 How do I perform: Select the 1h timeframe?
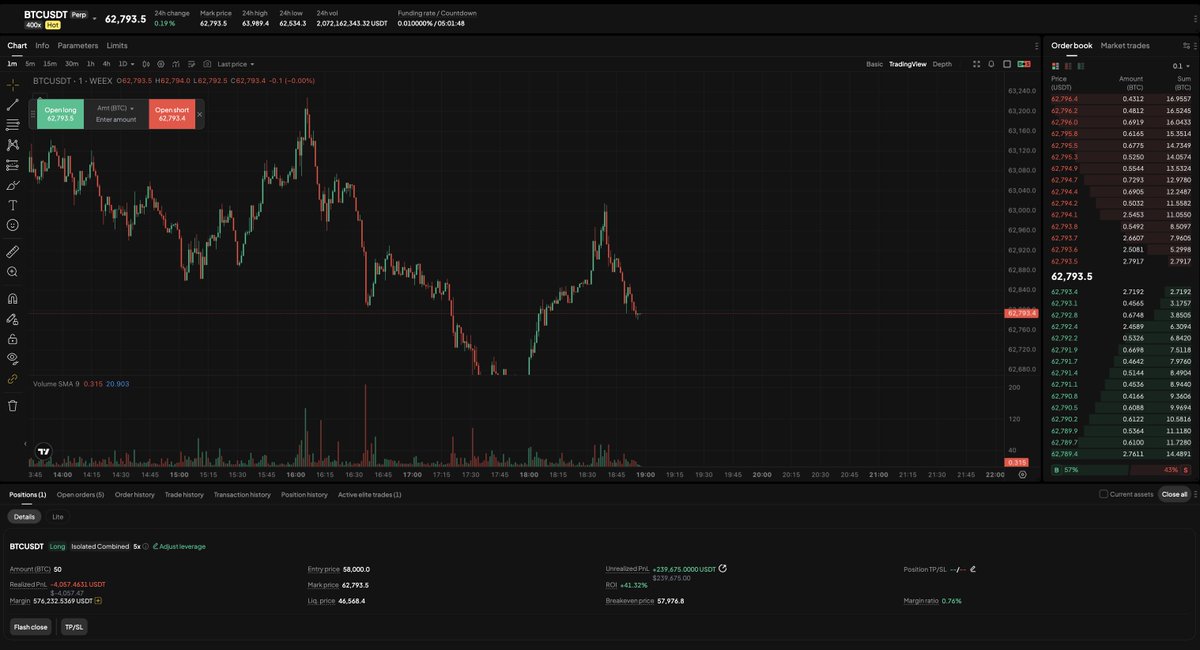[x=91, y=64]
